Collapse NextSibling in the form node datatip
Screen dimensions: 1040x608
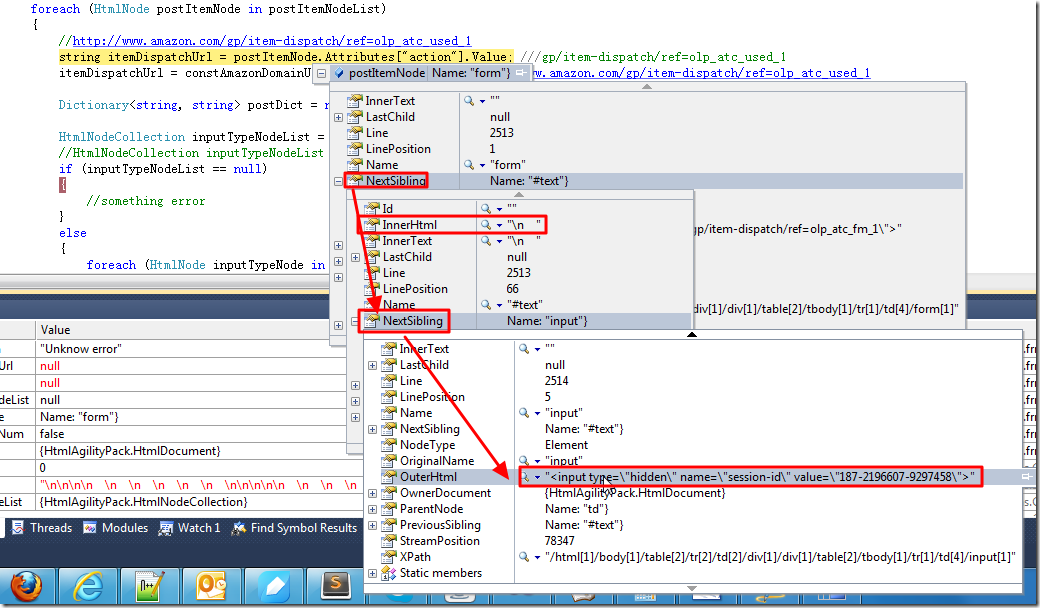pyautogui.click(x=338, y=181)
